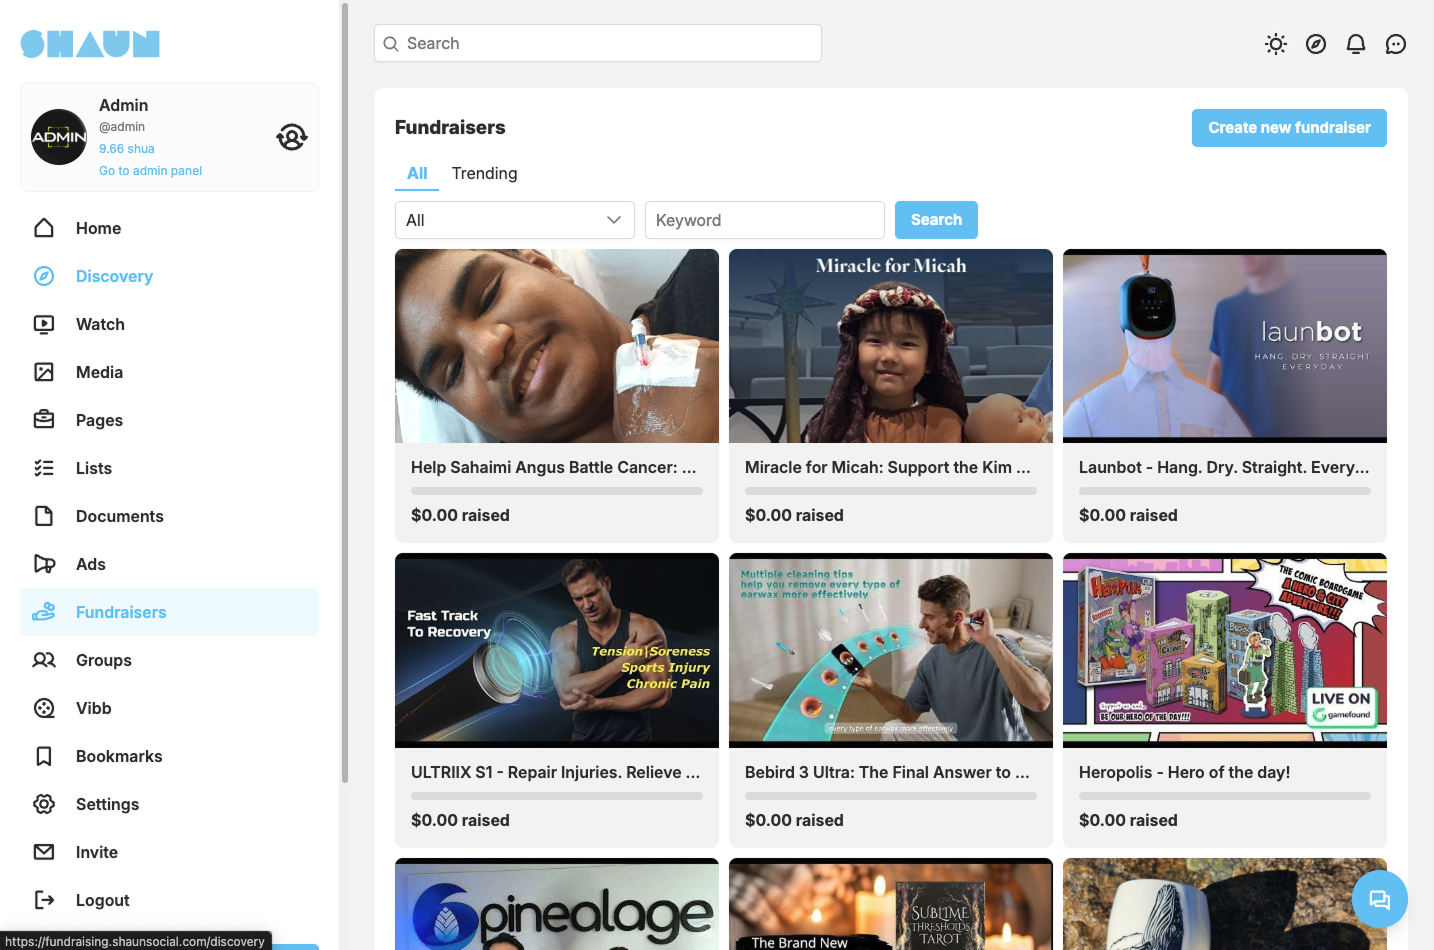Follow the Go to admin panel link
Image resolution: width=1434 pixels, height=950 pixels.
(150, 171)
